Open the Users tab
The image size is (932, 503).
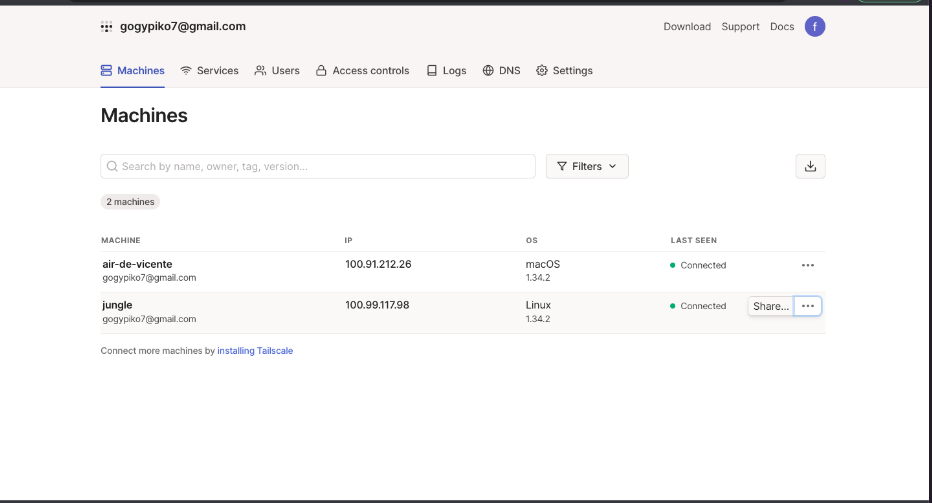277,71
